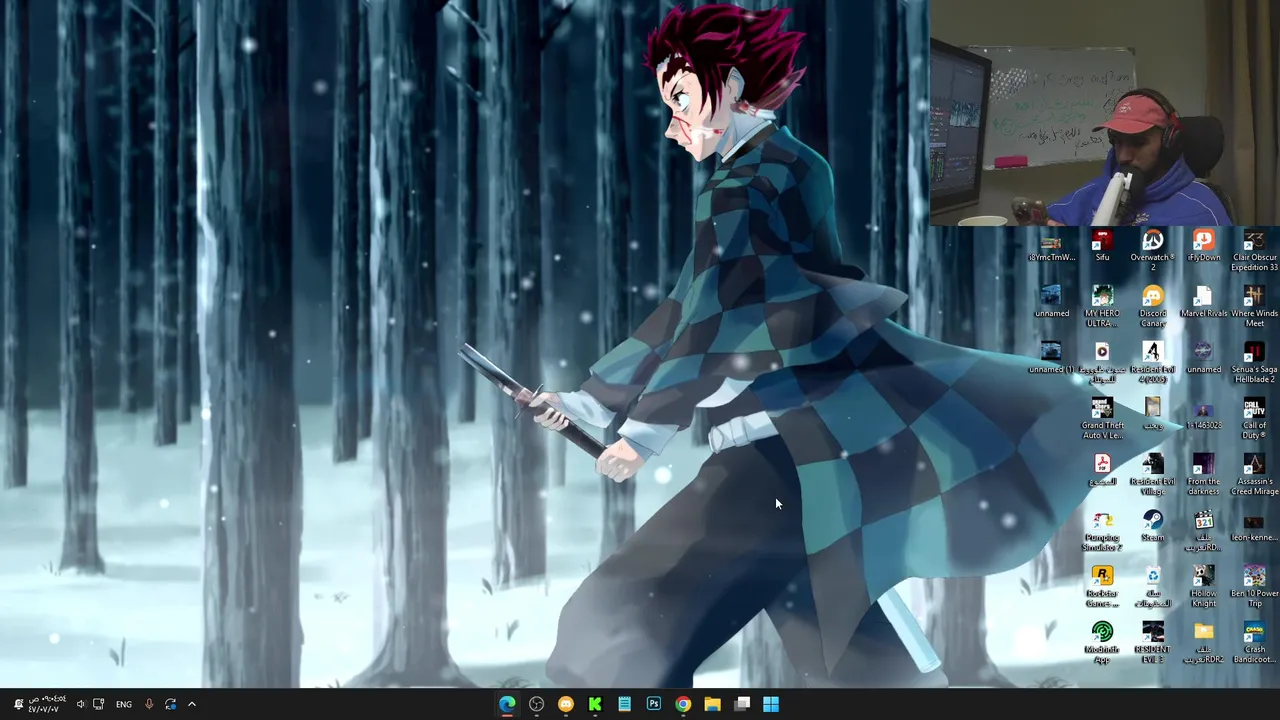Open the Discord Canary desktop shortcut
This screenshot has height=720, width=1280.
pos(1153,306)
